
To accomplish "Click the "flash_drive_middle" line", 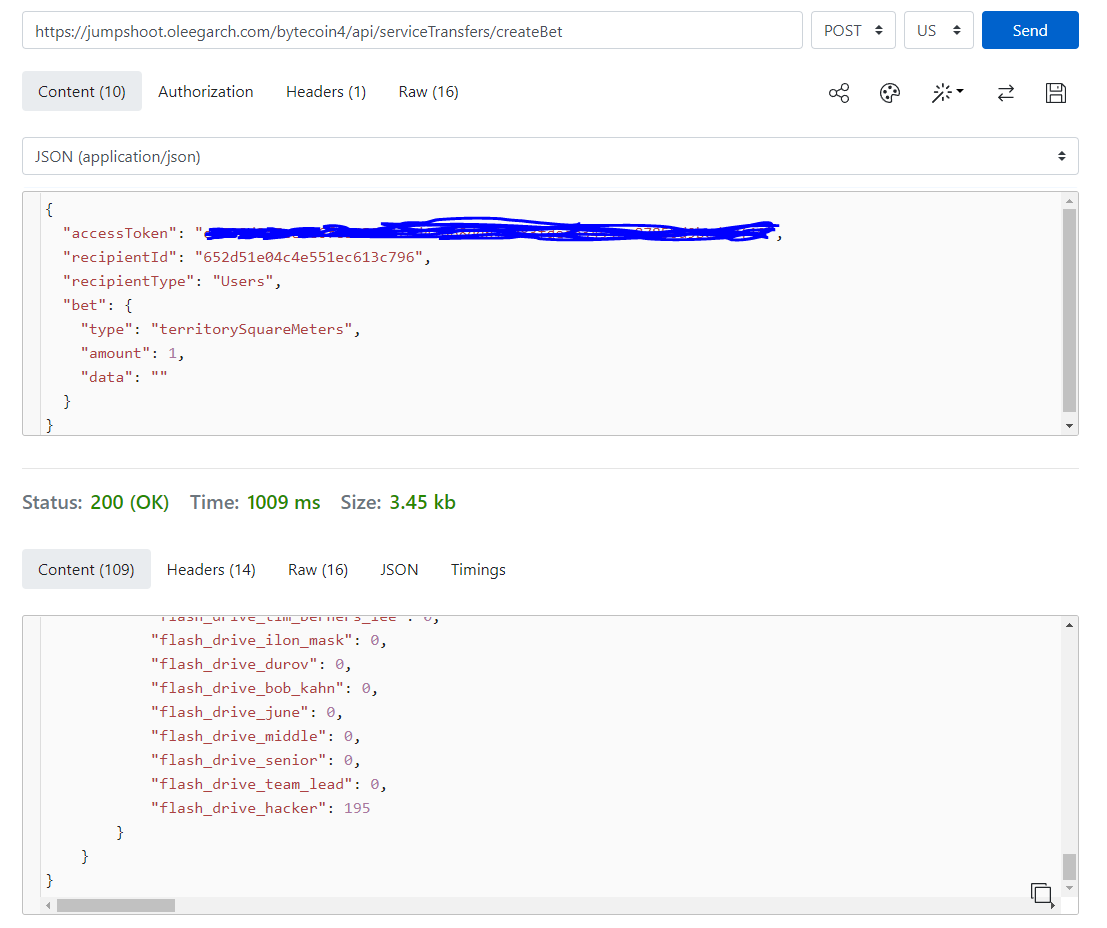I will click(x=255, y=736).
